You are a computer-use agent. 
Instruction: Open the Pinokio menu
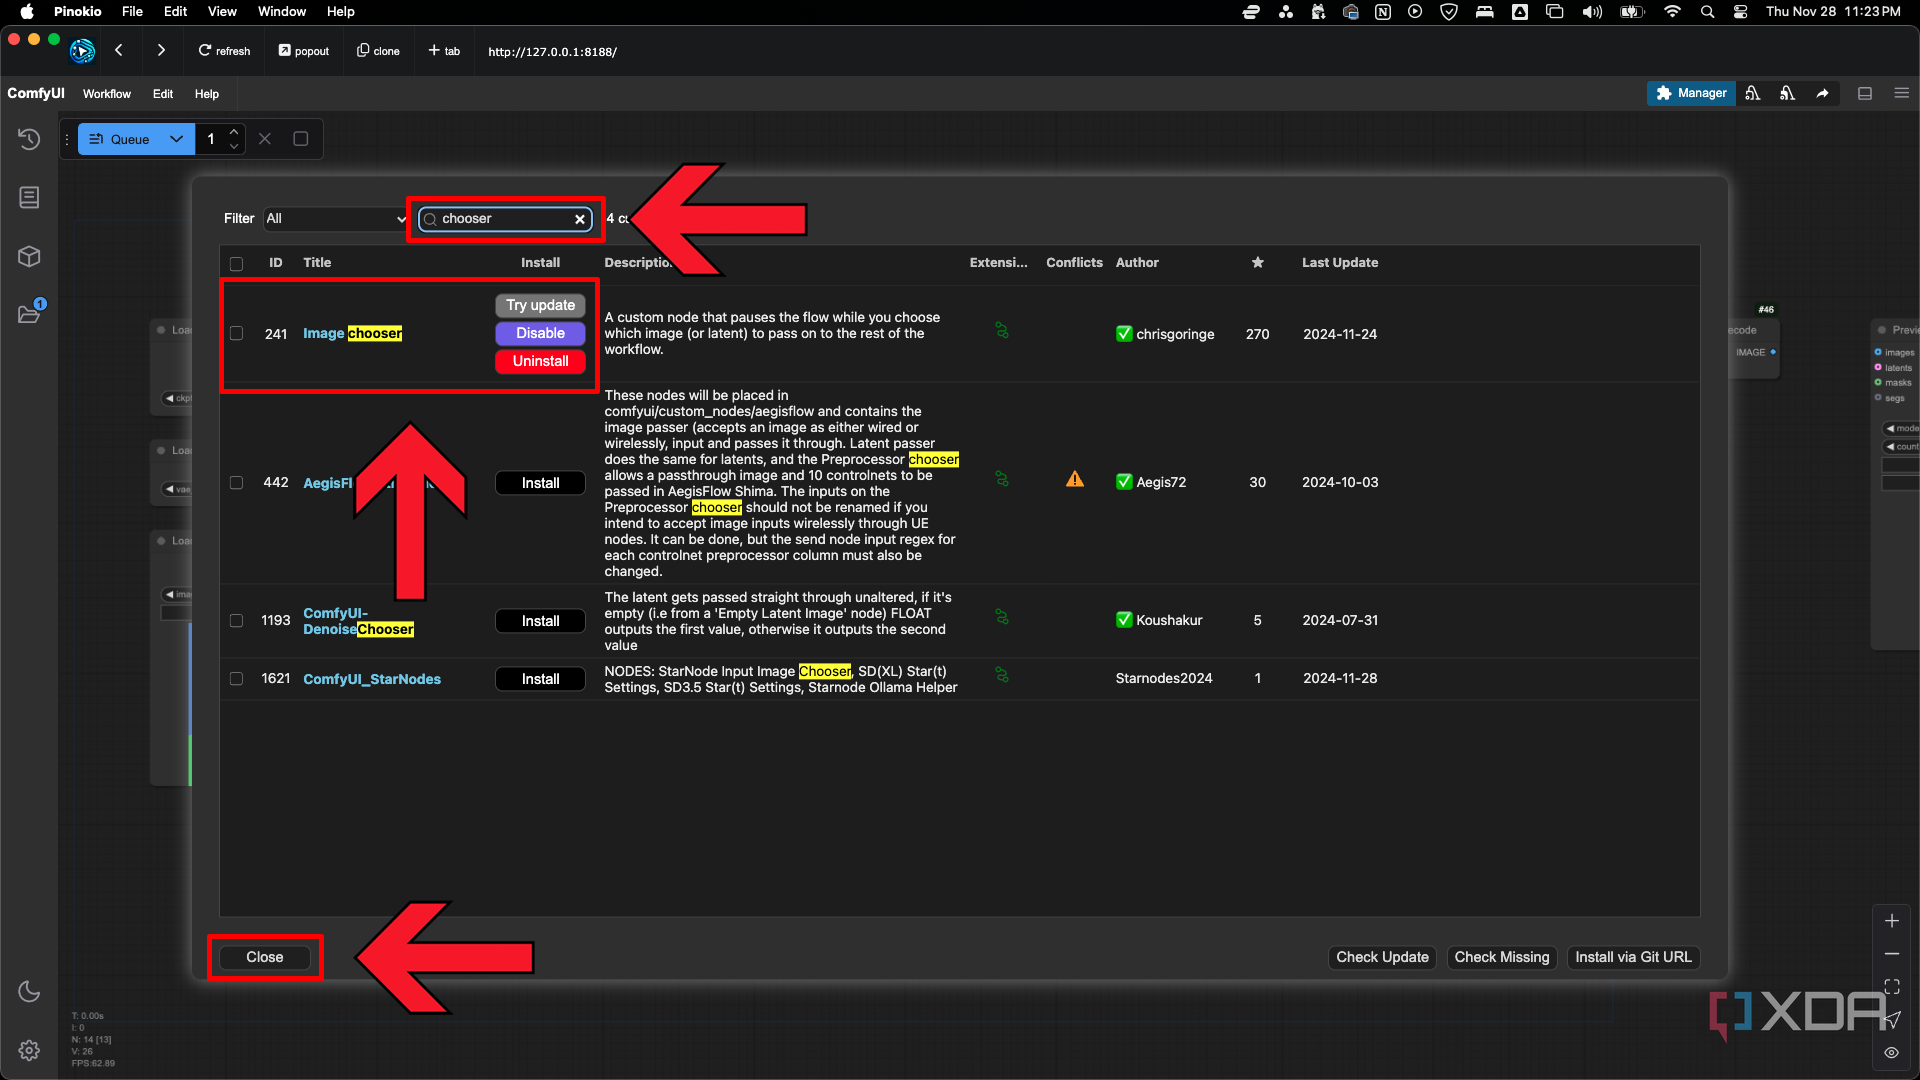point(77,12)
